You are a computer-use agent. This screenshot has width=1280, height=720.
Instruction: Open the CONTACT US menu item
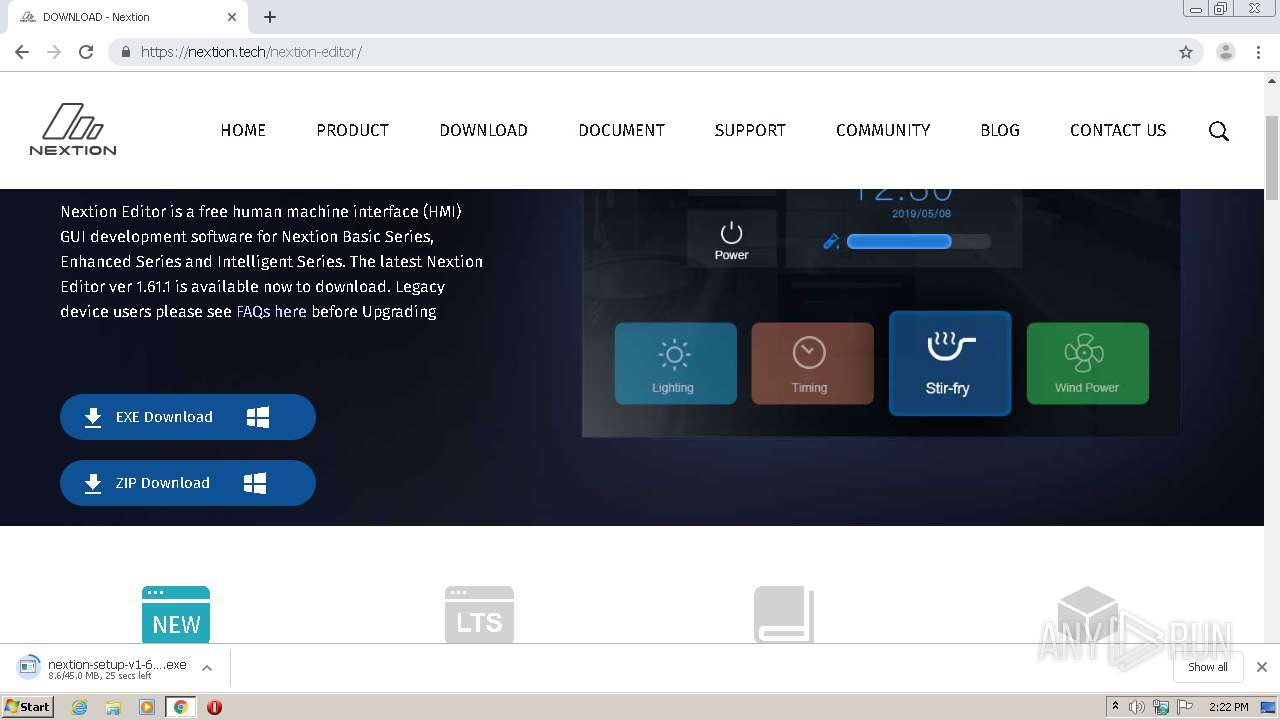pyautogui.click(x=1118, y=131)
